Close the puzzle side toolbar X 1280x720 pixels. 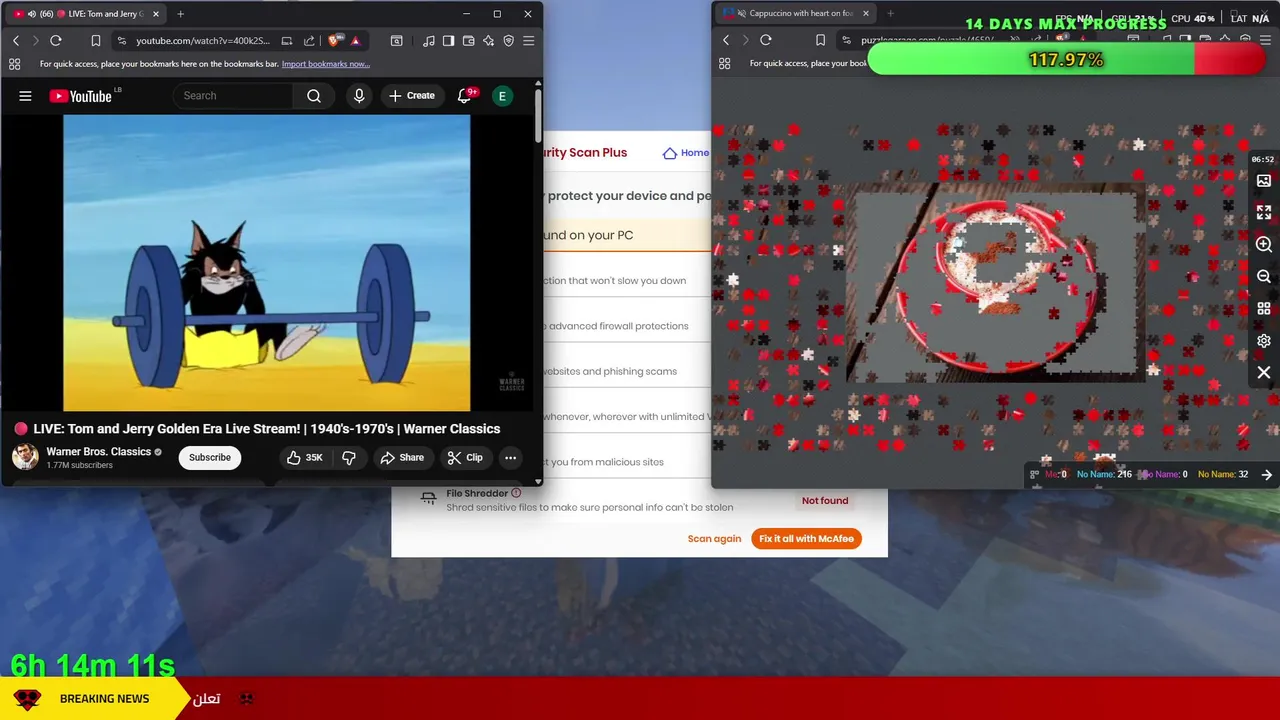tap(1264, 373)
